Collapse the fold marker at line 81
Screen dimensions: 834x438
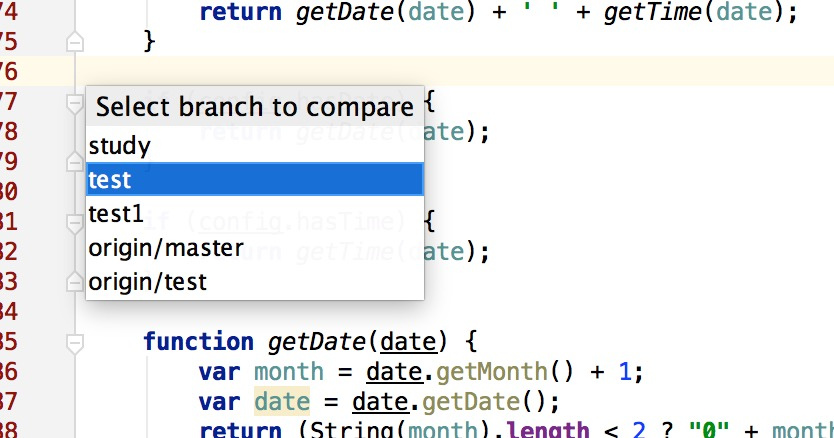[x=75, y=223]
